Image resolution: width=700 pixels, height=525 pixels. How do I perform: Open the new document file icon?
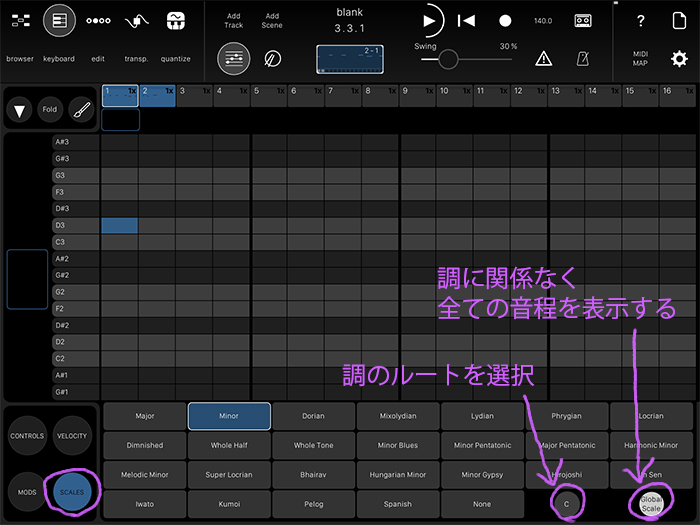point(679,21)
